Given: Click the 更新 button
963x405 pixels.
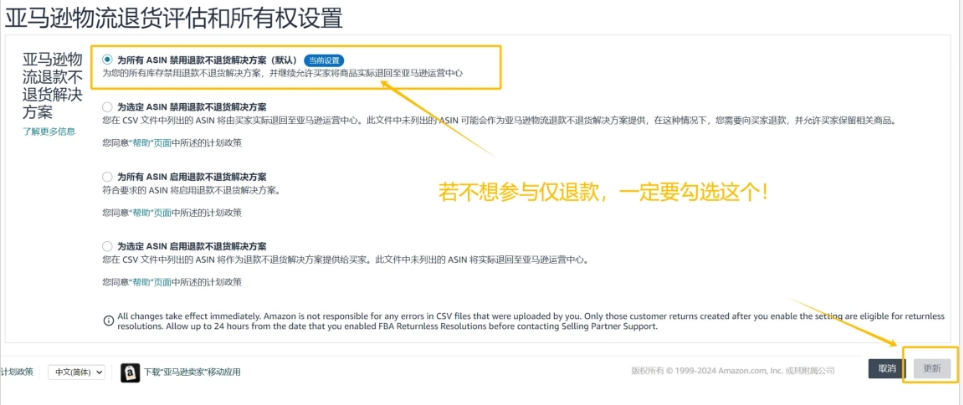Looking at the screenshot, I should click(x=932, y=369).
